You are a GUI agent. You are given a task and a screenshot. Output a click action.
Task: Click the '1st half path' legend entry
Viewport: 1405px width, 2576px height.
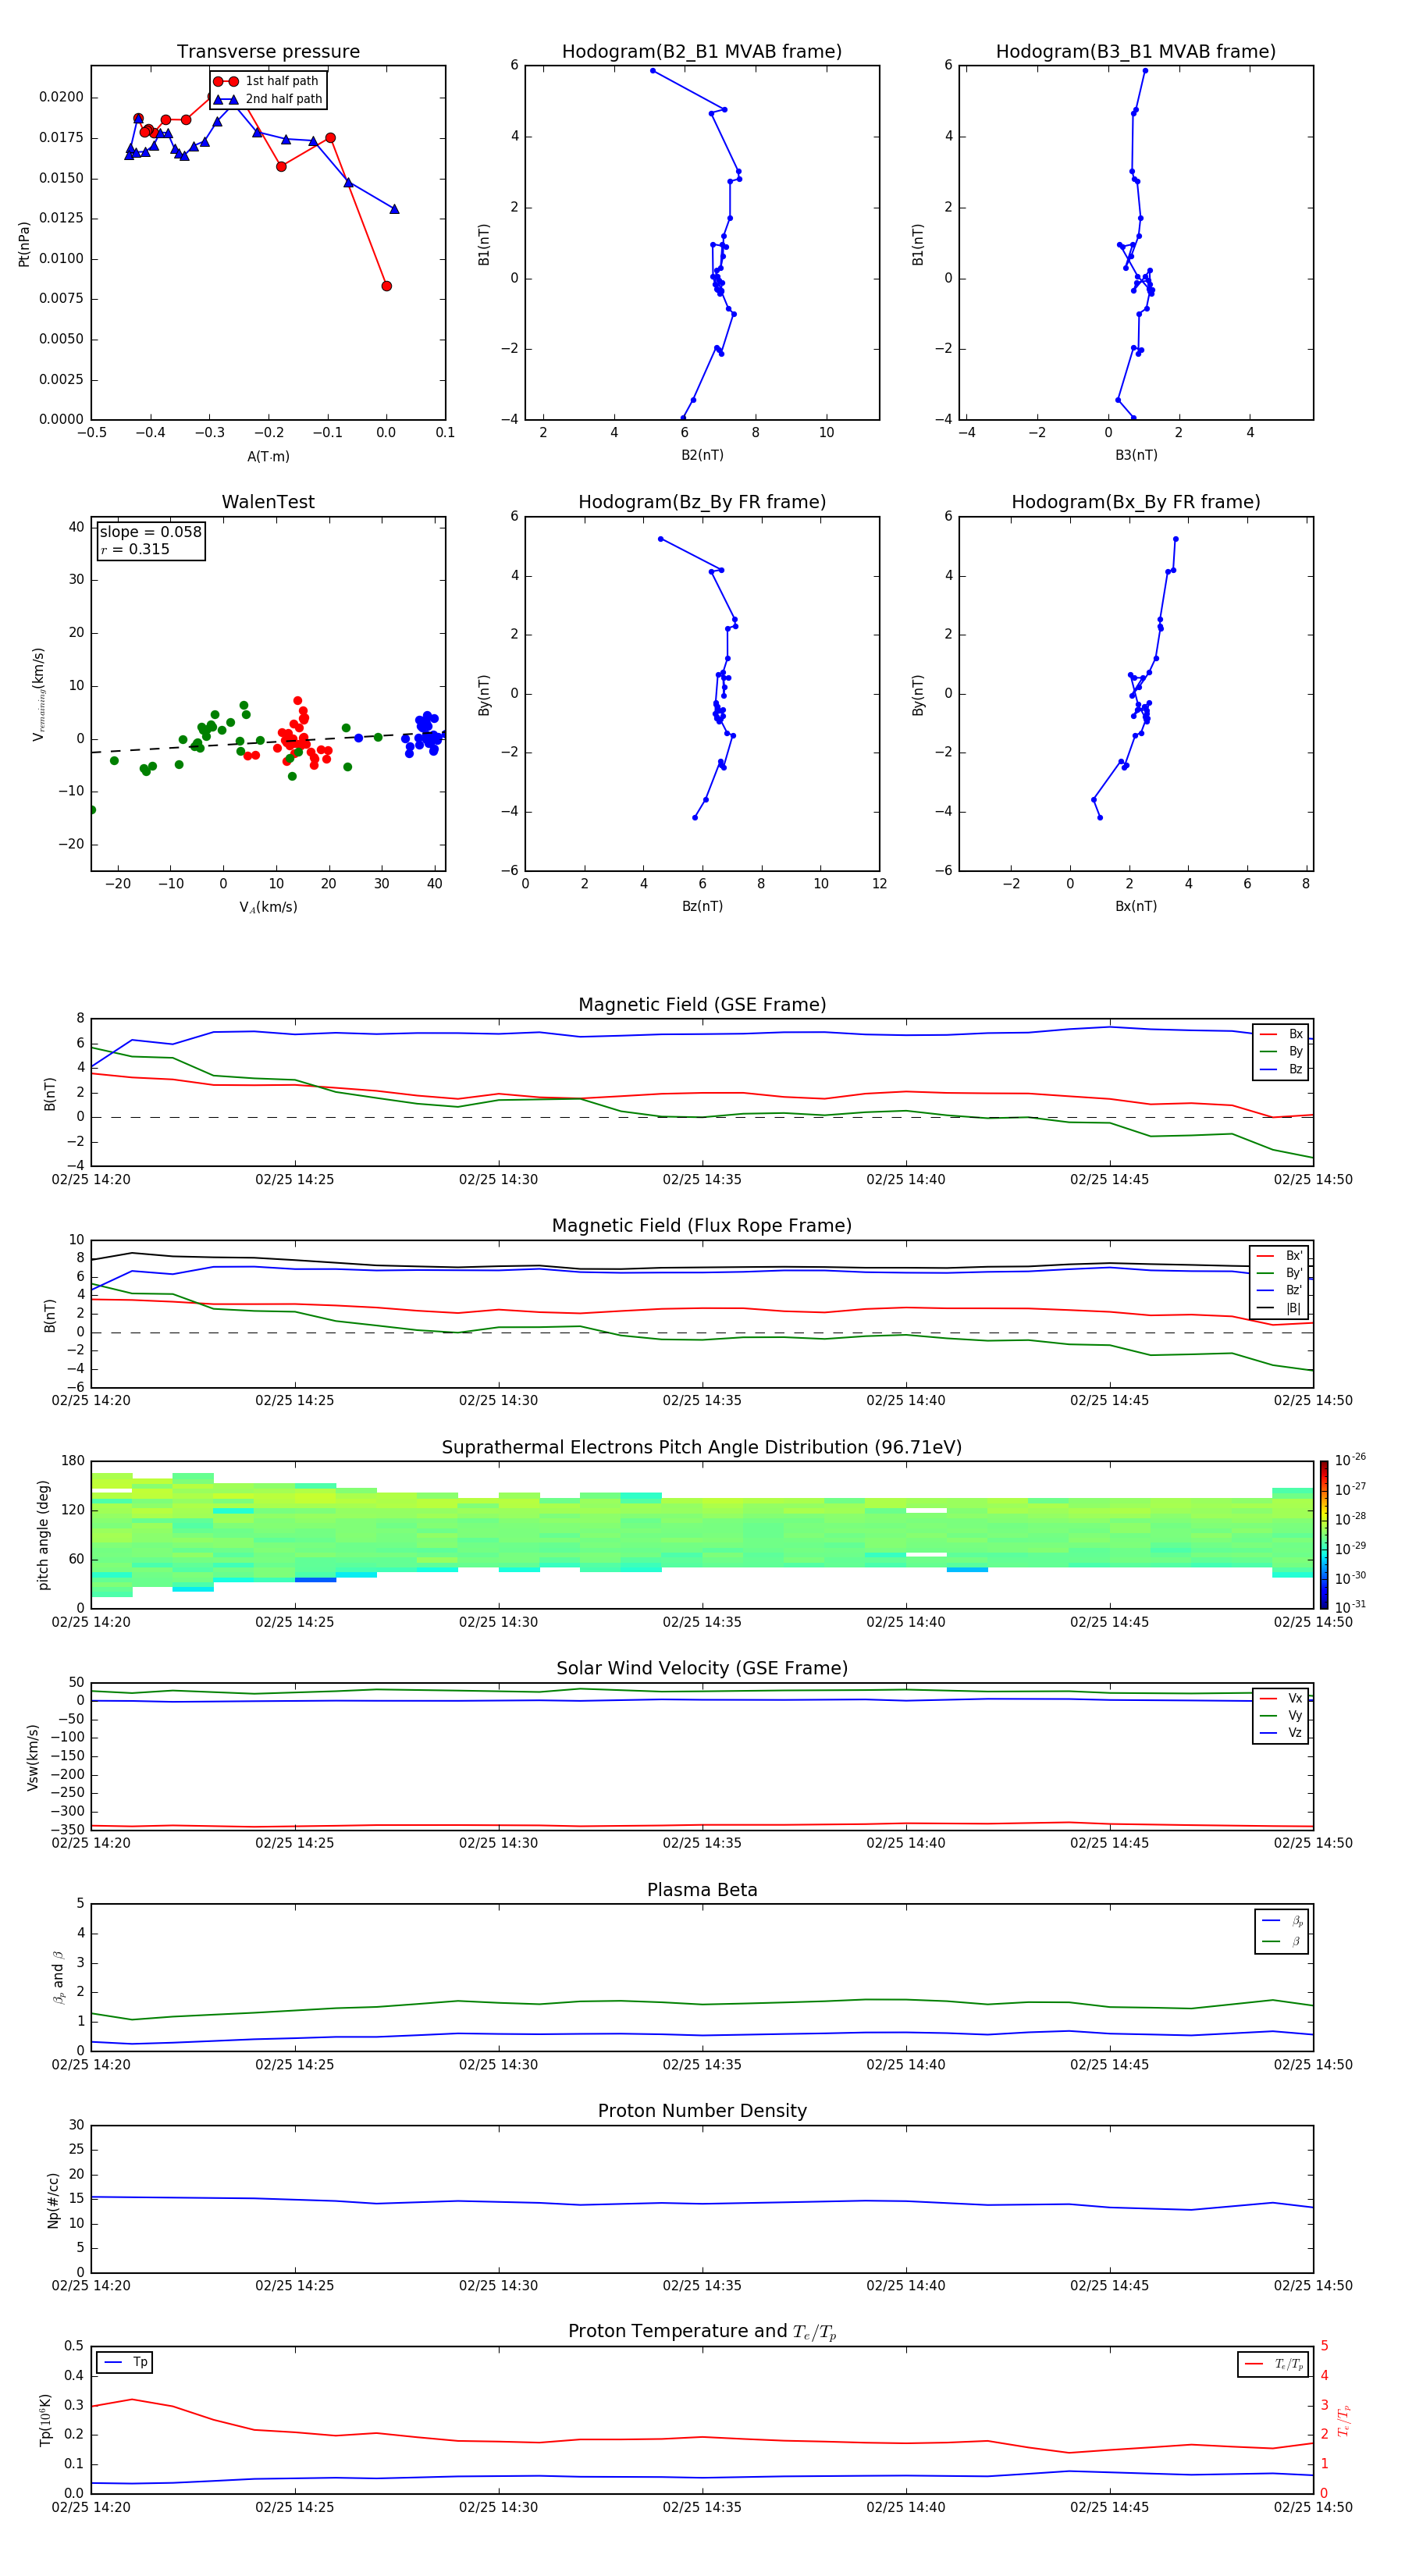point(268,81)
